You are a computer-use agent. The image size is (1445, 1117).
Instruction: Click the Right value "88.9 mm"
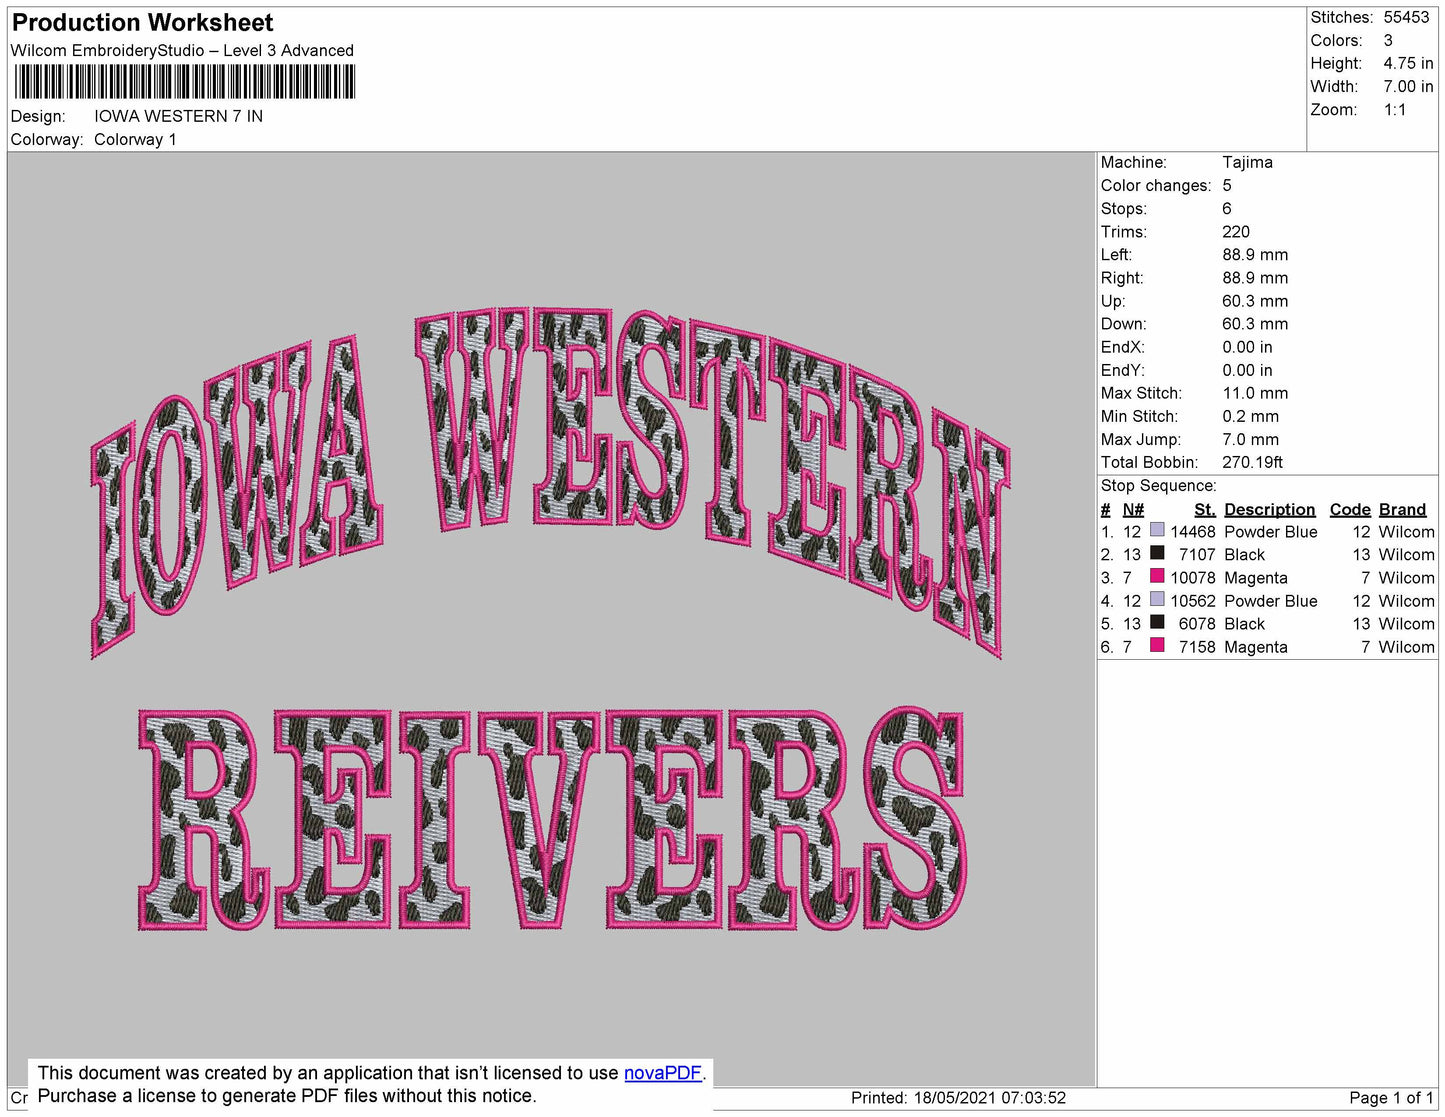point(1255,278)
